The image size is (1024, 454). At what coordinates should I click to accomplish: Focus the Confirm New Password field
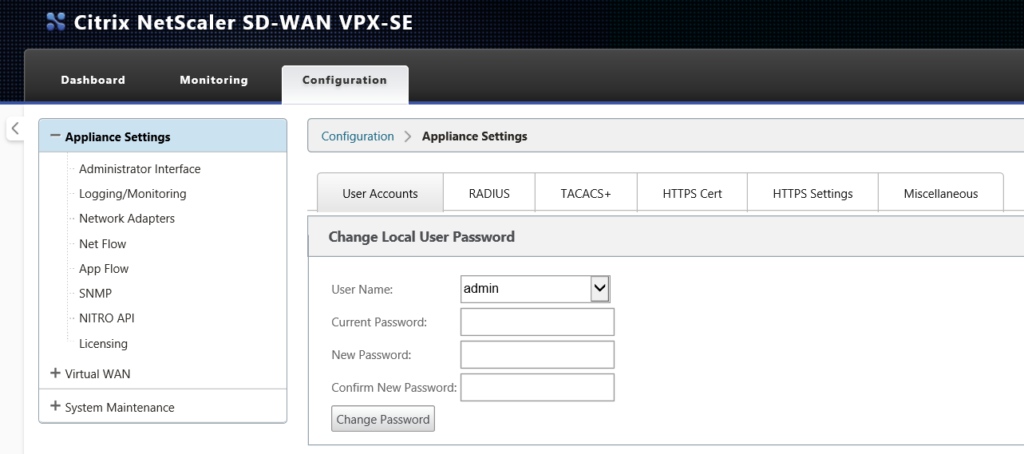tap(537, 387)
